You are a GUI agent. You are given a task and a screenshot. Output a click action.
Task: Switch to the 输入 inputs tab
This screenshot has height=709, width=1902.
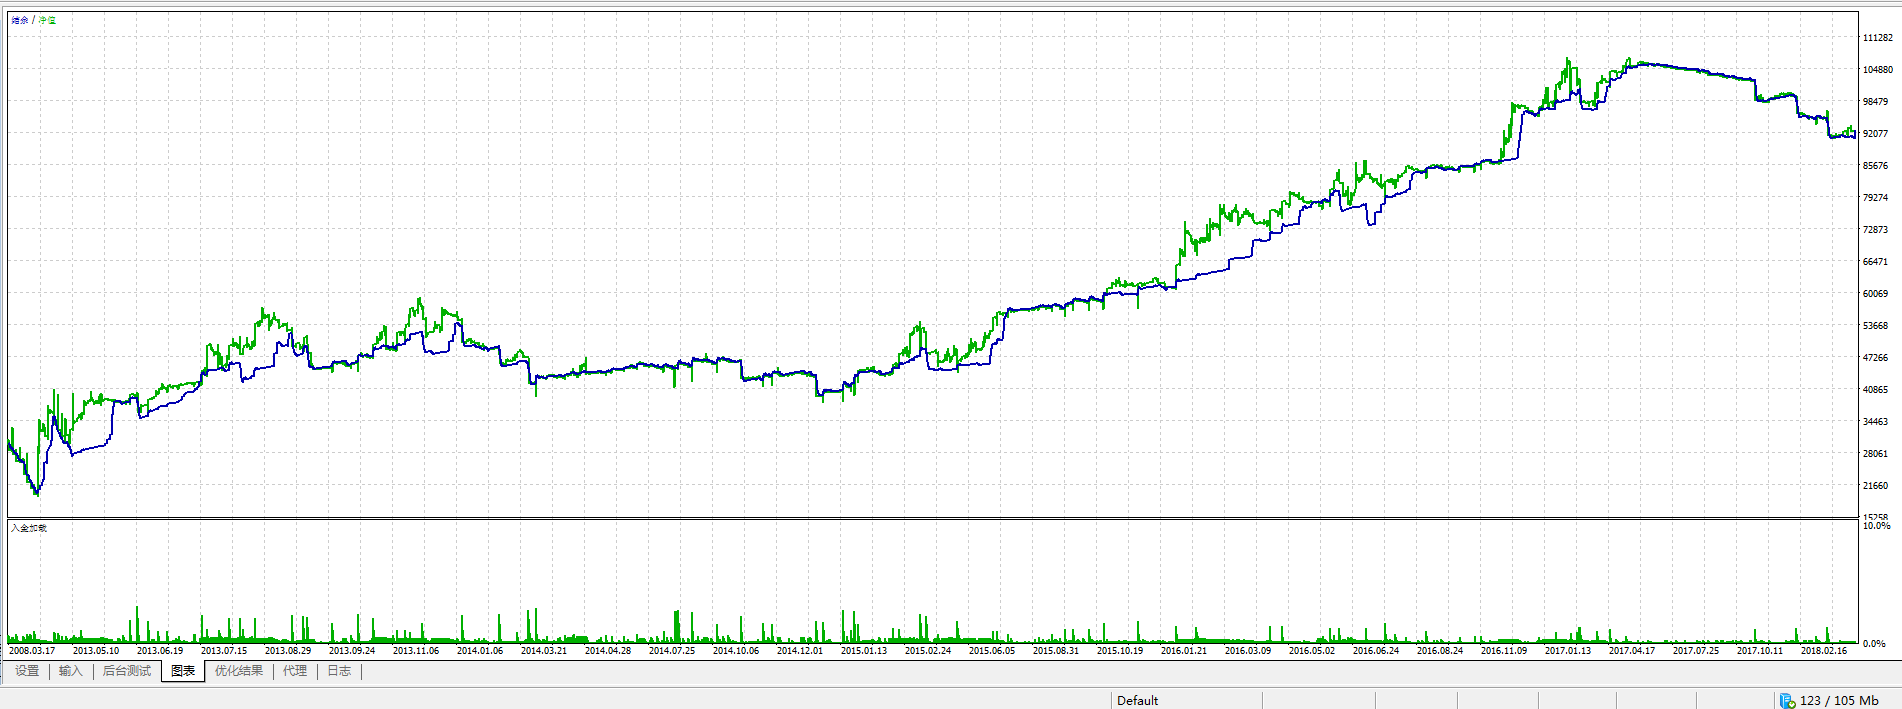(x=70, y=671)
